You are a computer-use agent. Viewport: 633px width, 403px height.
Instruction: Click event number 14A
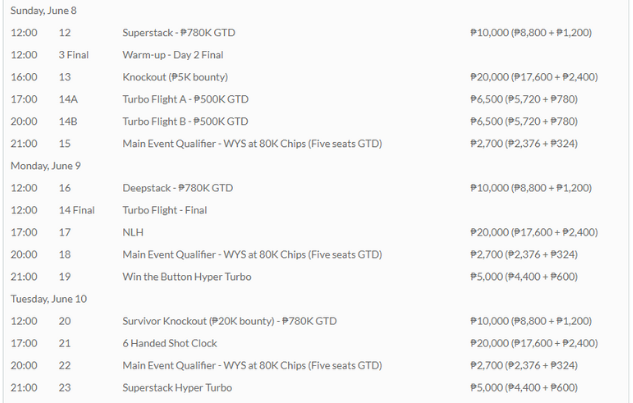tap(68, 99)
